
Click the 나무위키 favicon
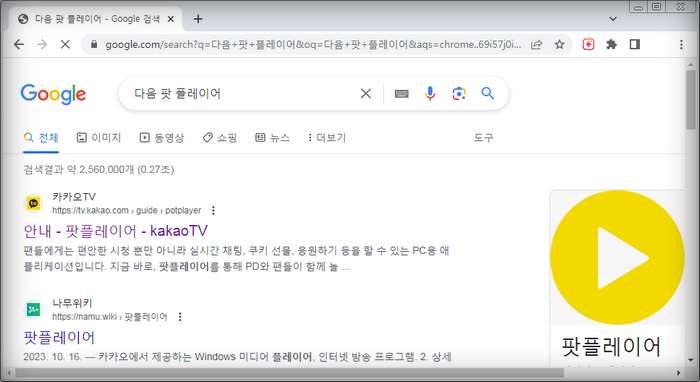(33, 309)
